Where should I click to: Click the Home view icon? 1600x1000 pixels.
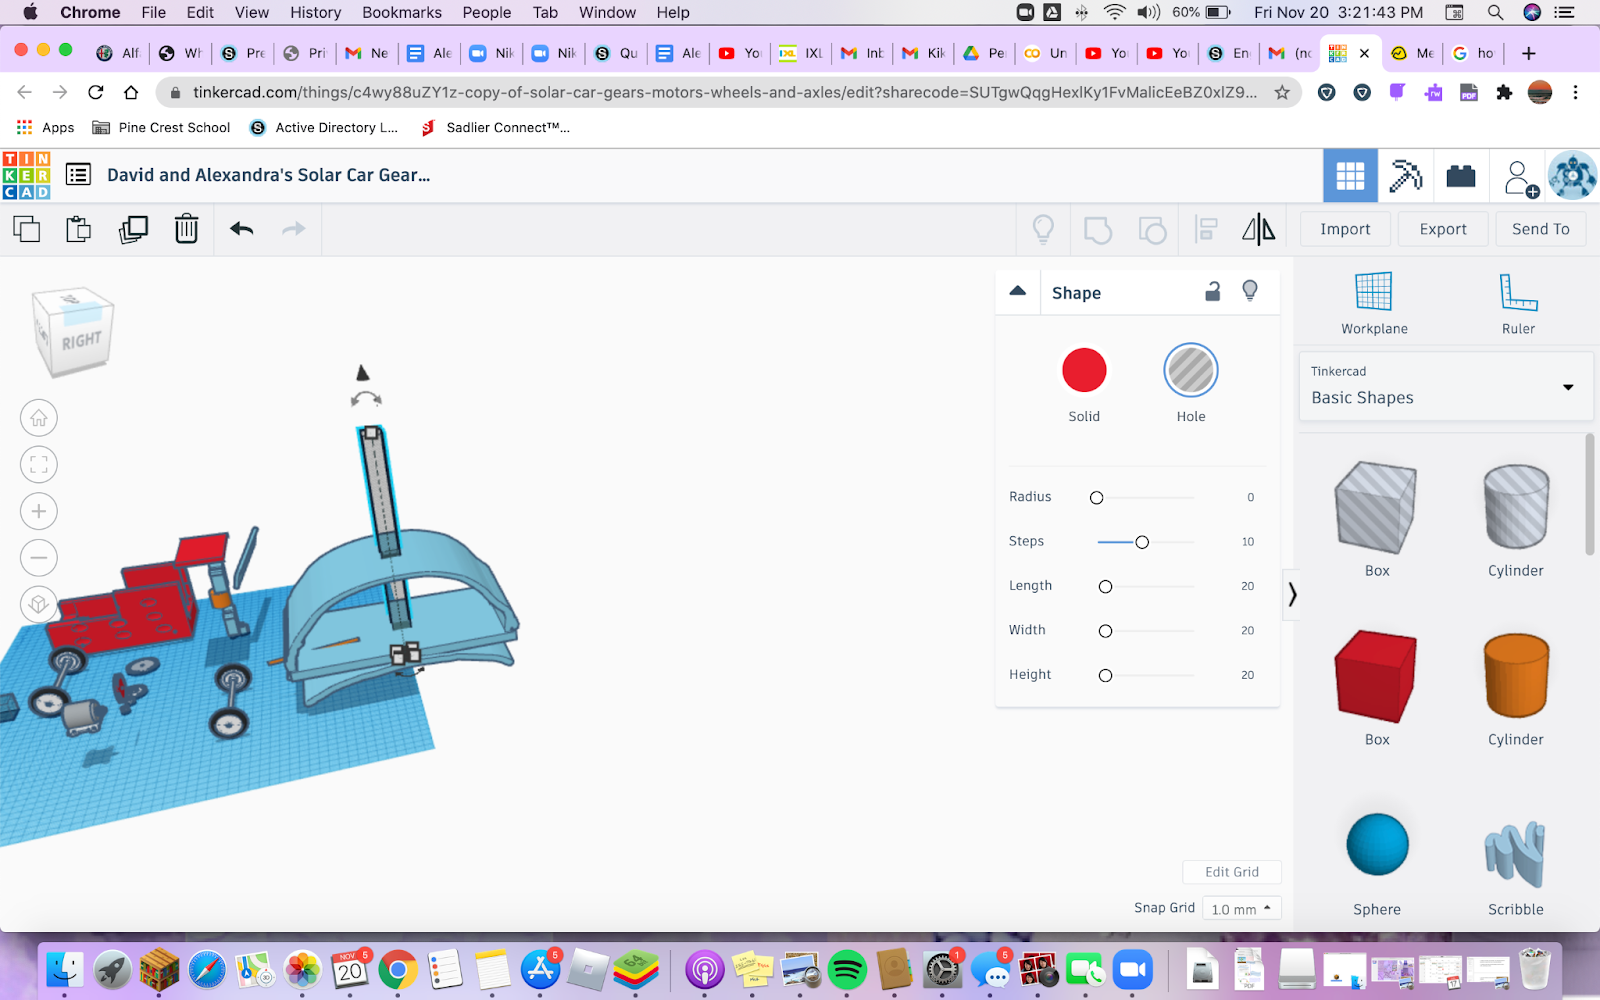(x=39, y=418)
